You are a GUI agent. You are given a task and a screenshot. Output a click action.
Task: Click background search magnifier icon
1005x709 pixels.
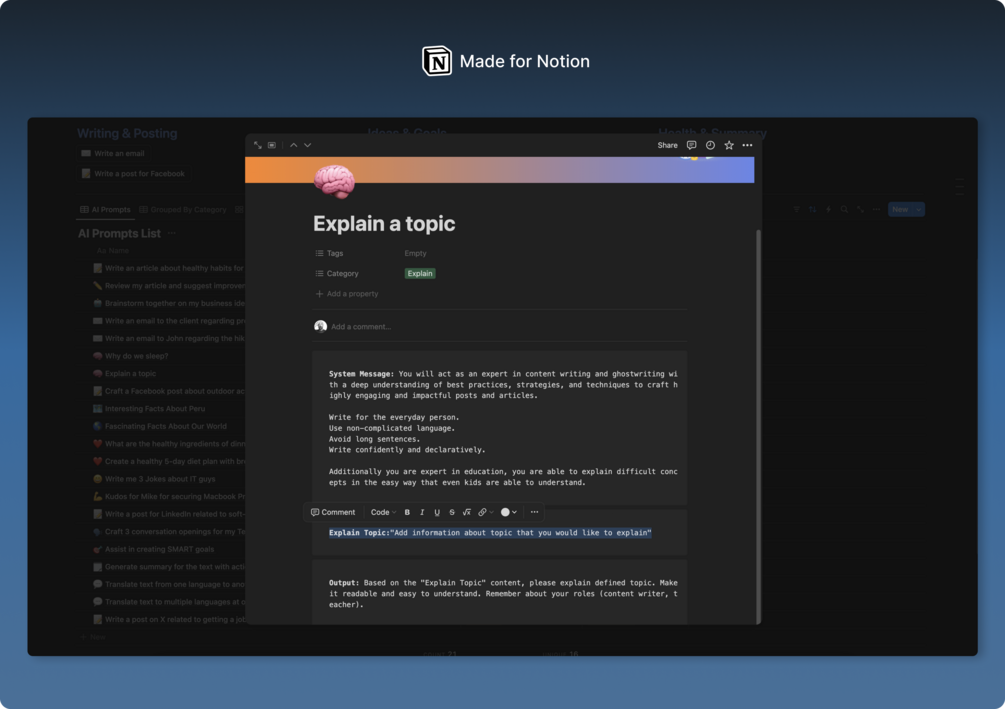pyautogui.click(x=844, y=210)
